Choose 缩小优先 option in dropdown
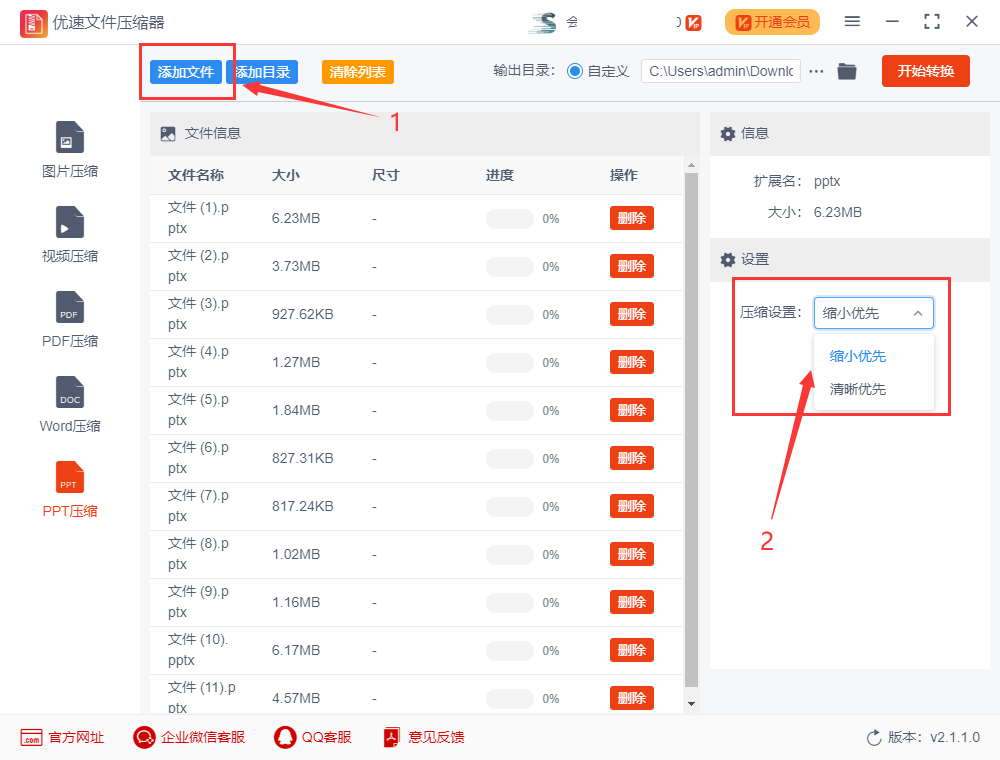The height and width of the screenshot is (760, 1000). coord(858,356)
